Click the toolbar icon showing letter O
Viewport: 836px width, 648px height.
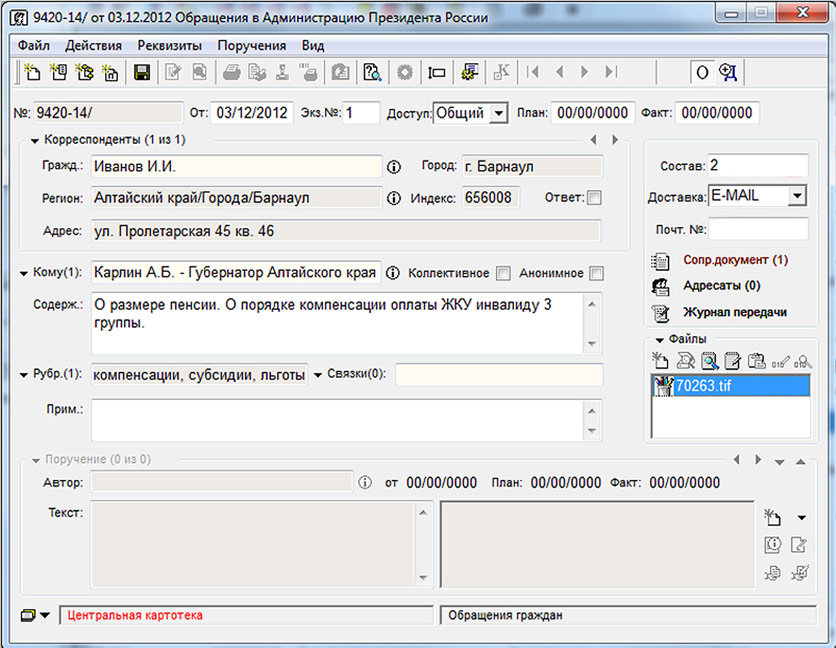(x=702, y=72)
